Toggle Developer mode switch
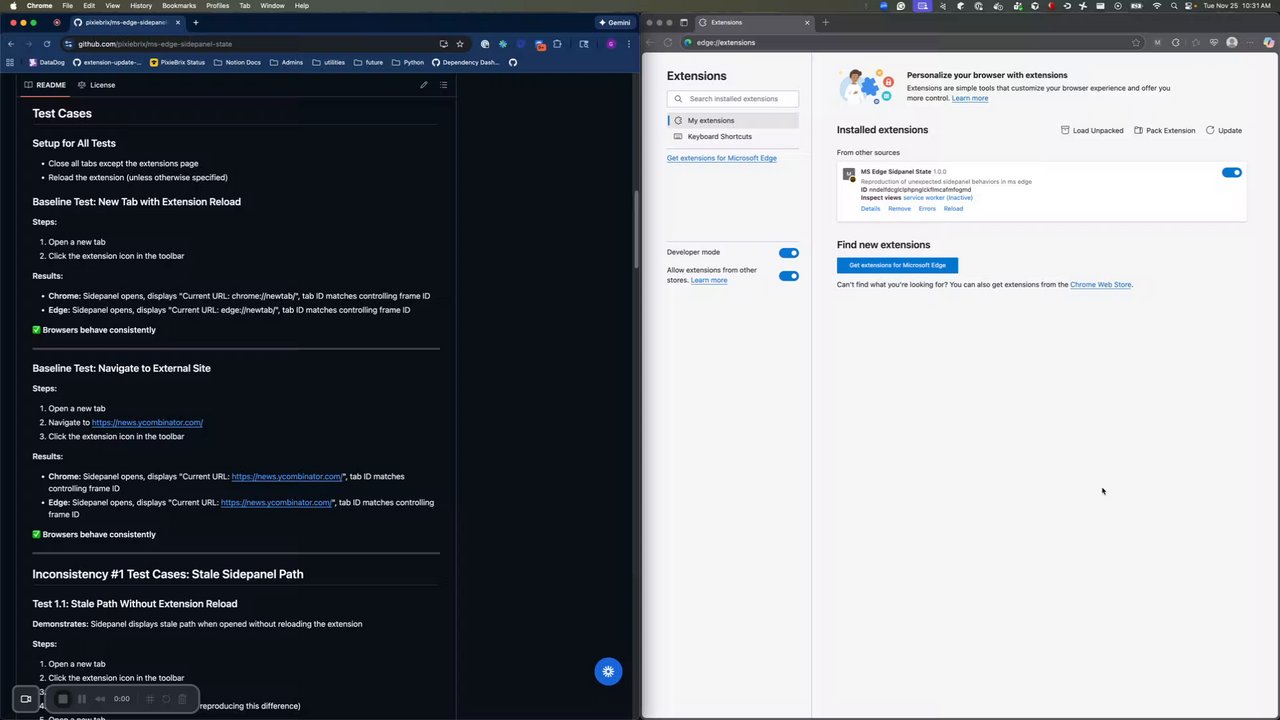This screenshot has height=720, width=1280. [789, 253]
